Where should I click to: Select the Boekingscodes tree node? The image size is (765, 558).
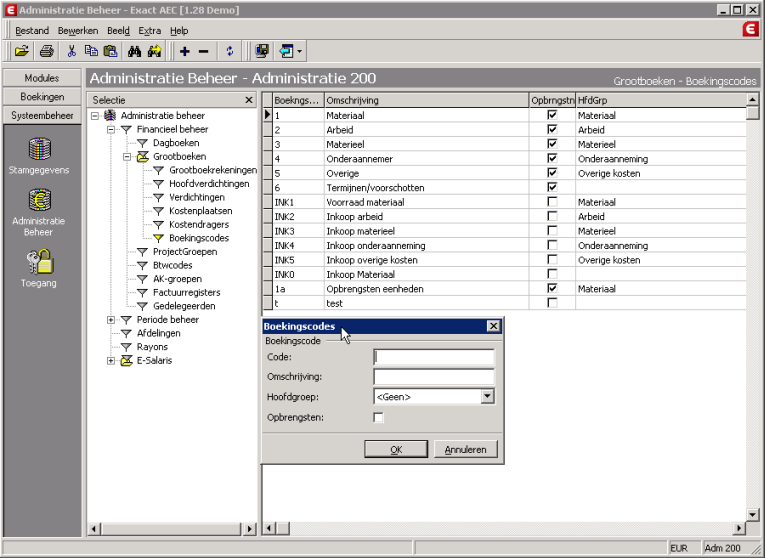[x=199, y=239]
